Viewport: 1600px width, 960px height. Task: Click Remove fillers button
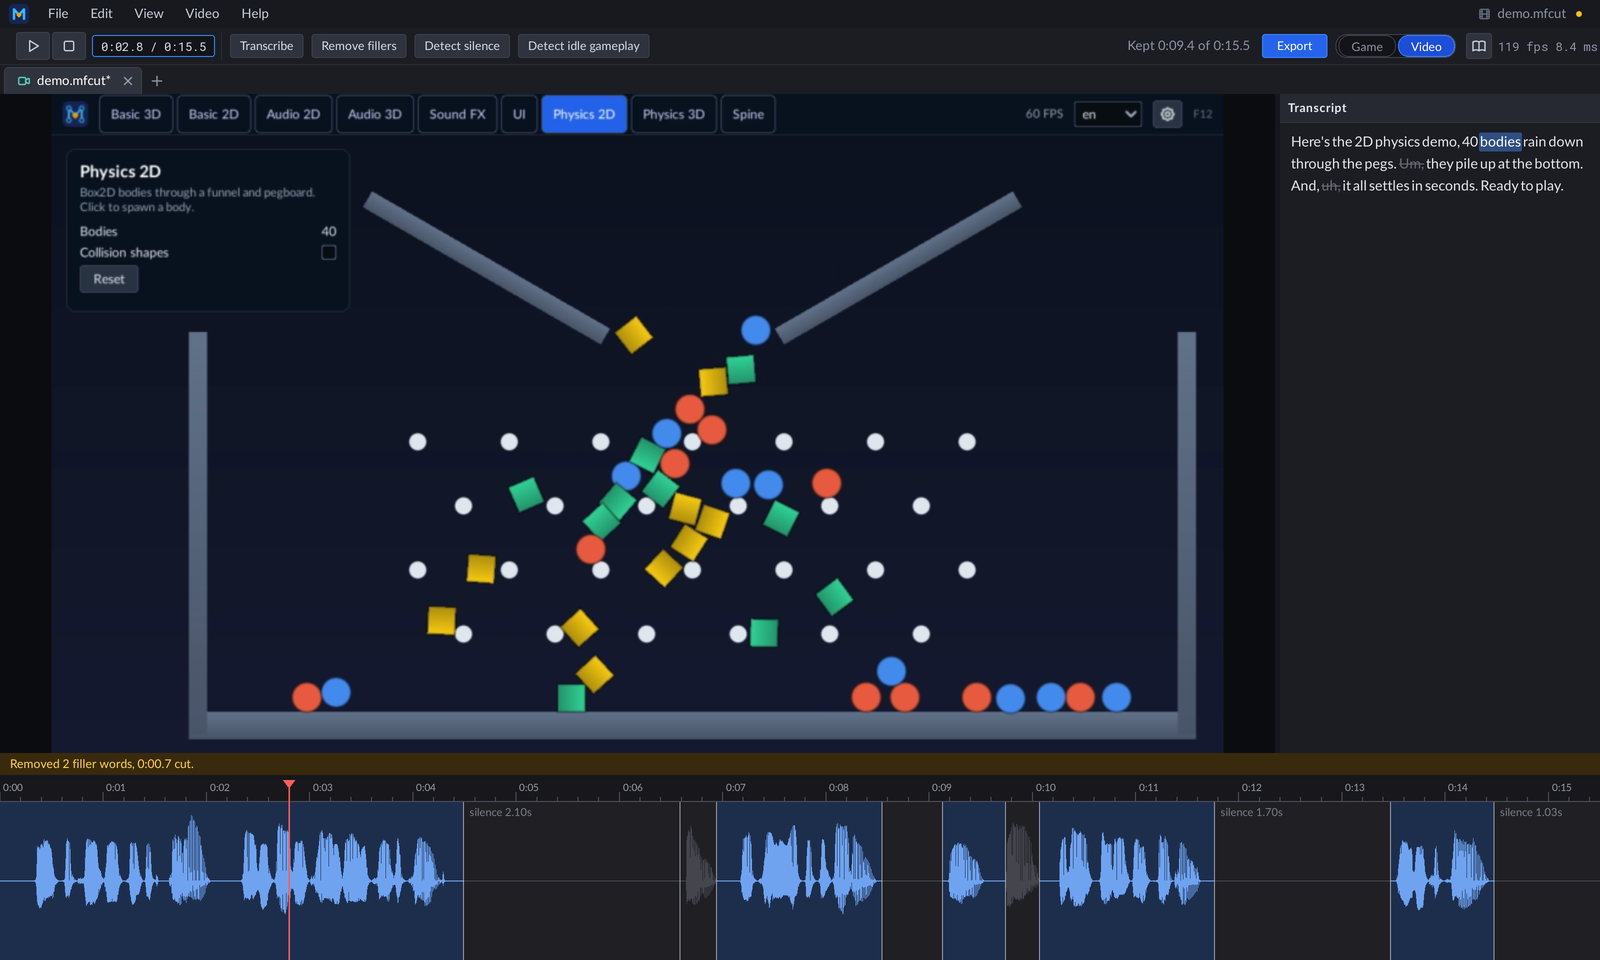359,46
